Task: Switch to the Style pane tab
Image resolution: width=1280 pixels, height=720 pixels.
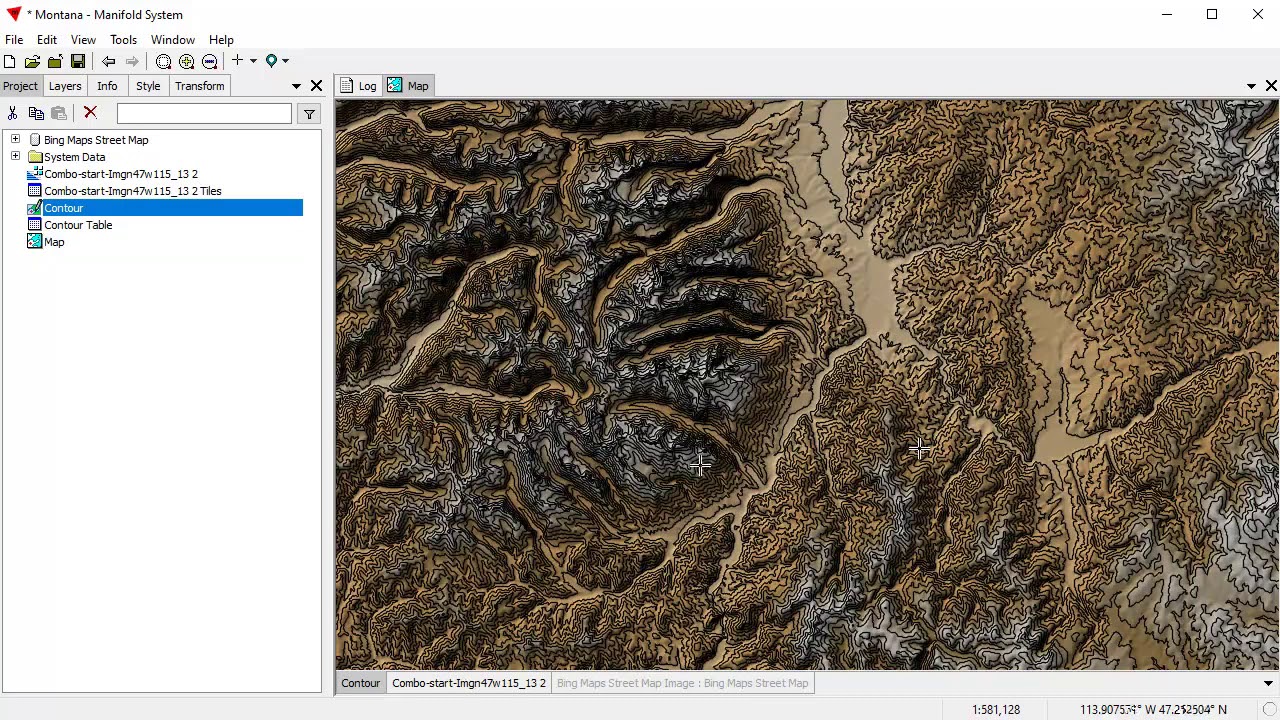Action: (148, 86)
